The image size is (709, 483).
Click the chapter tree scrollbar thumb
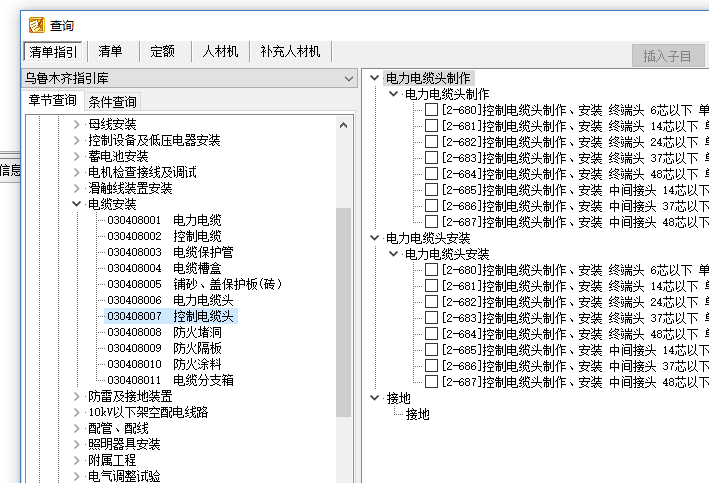(344, 312)
